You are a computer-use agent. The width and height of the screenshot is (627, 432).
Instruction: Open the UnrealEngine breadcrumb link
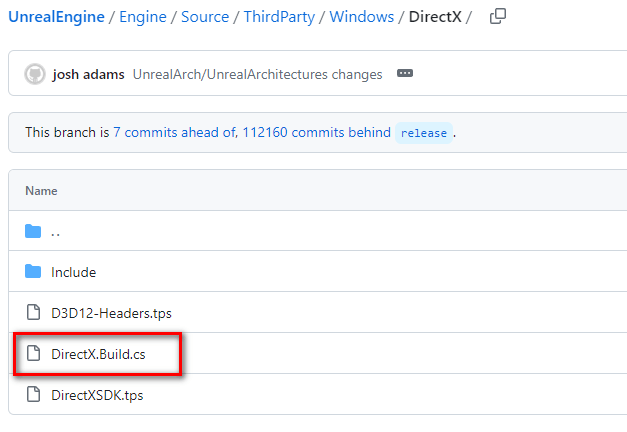click(56, 17)
